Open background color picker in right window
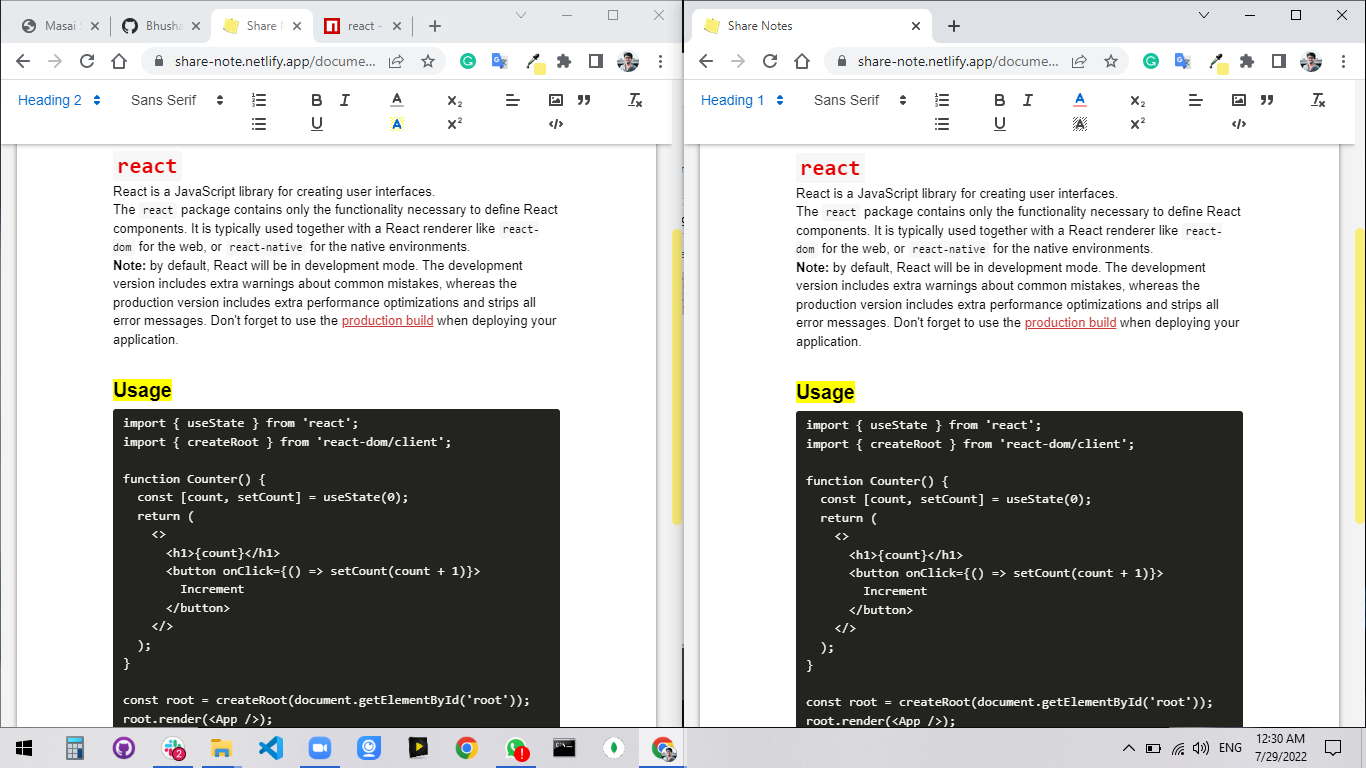Viewport: 1366px width, 768px height. (1080, 124)
